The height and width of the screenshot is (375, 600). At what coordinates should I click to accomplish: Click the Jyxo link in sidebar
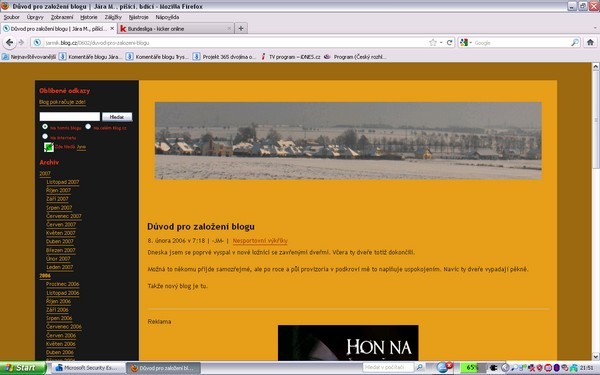point(81,147)
